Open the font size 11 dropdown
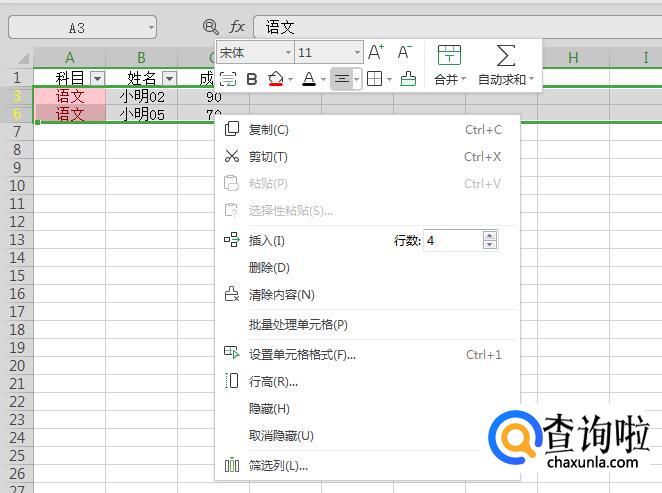 (x=357, y=52)
